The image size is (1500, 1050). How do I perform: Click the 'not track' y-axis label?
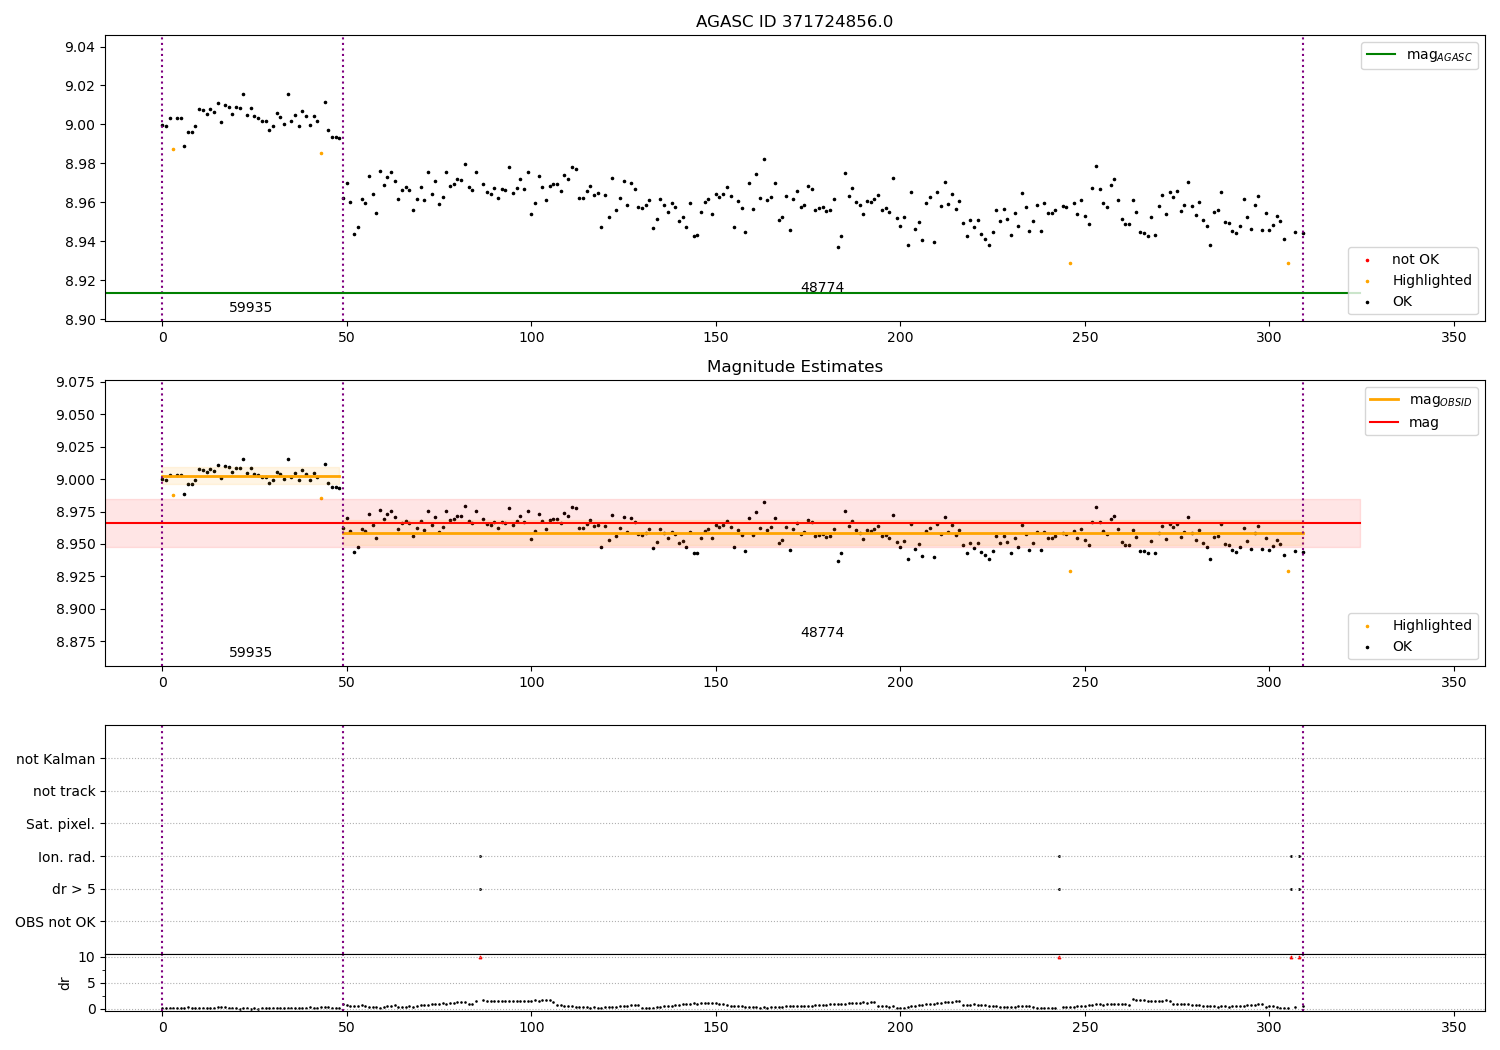[64, 791]
